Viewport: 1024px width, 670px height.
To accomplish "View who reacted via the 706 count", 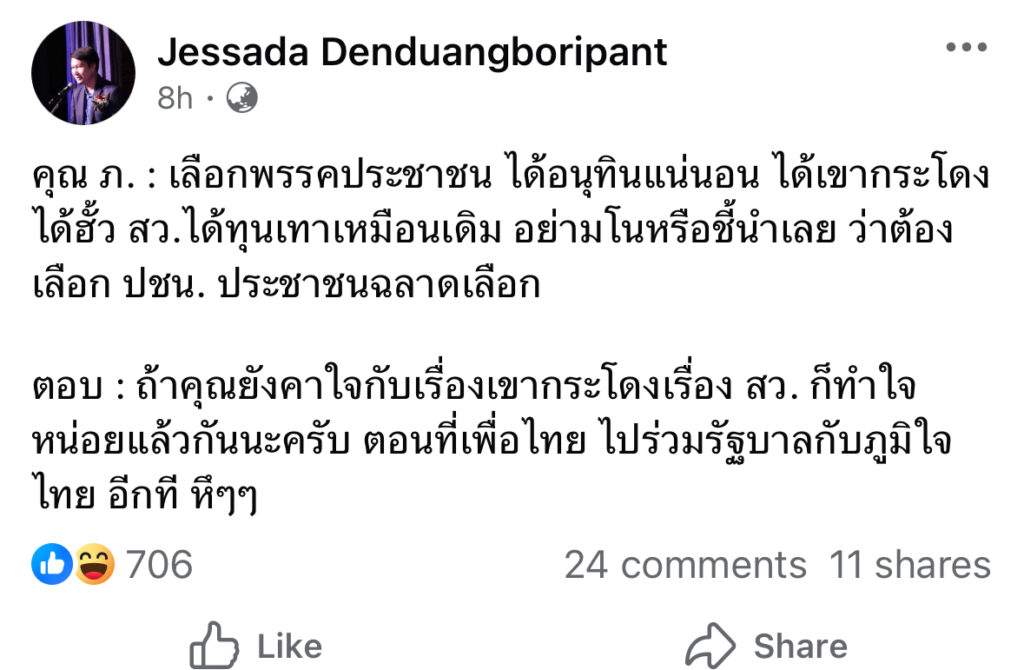I will point(159,565).
